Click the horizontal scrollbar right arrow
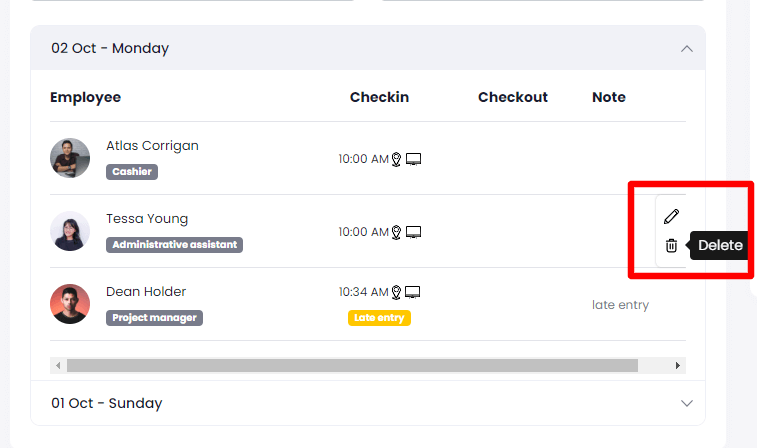The image size is (757, 448). (679, 366)
